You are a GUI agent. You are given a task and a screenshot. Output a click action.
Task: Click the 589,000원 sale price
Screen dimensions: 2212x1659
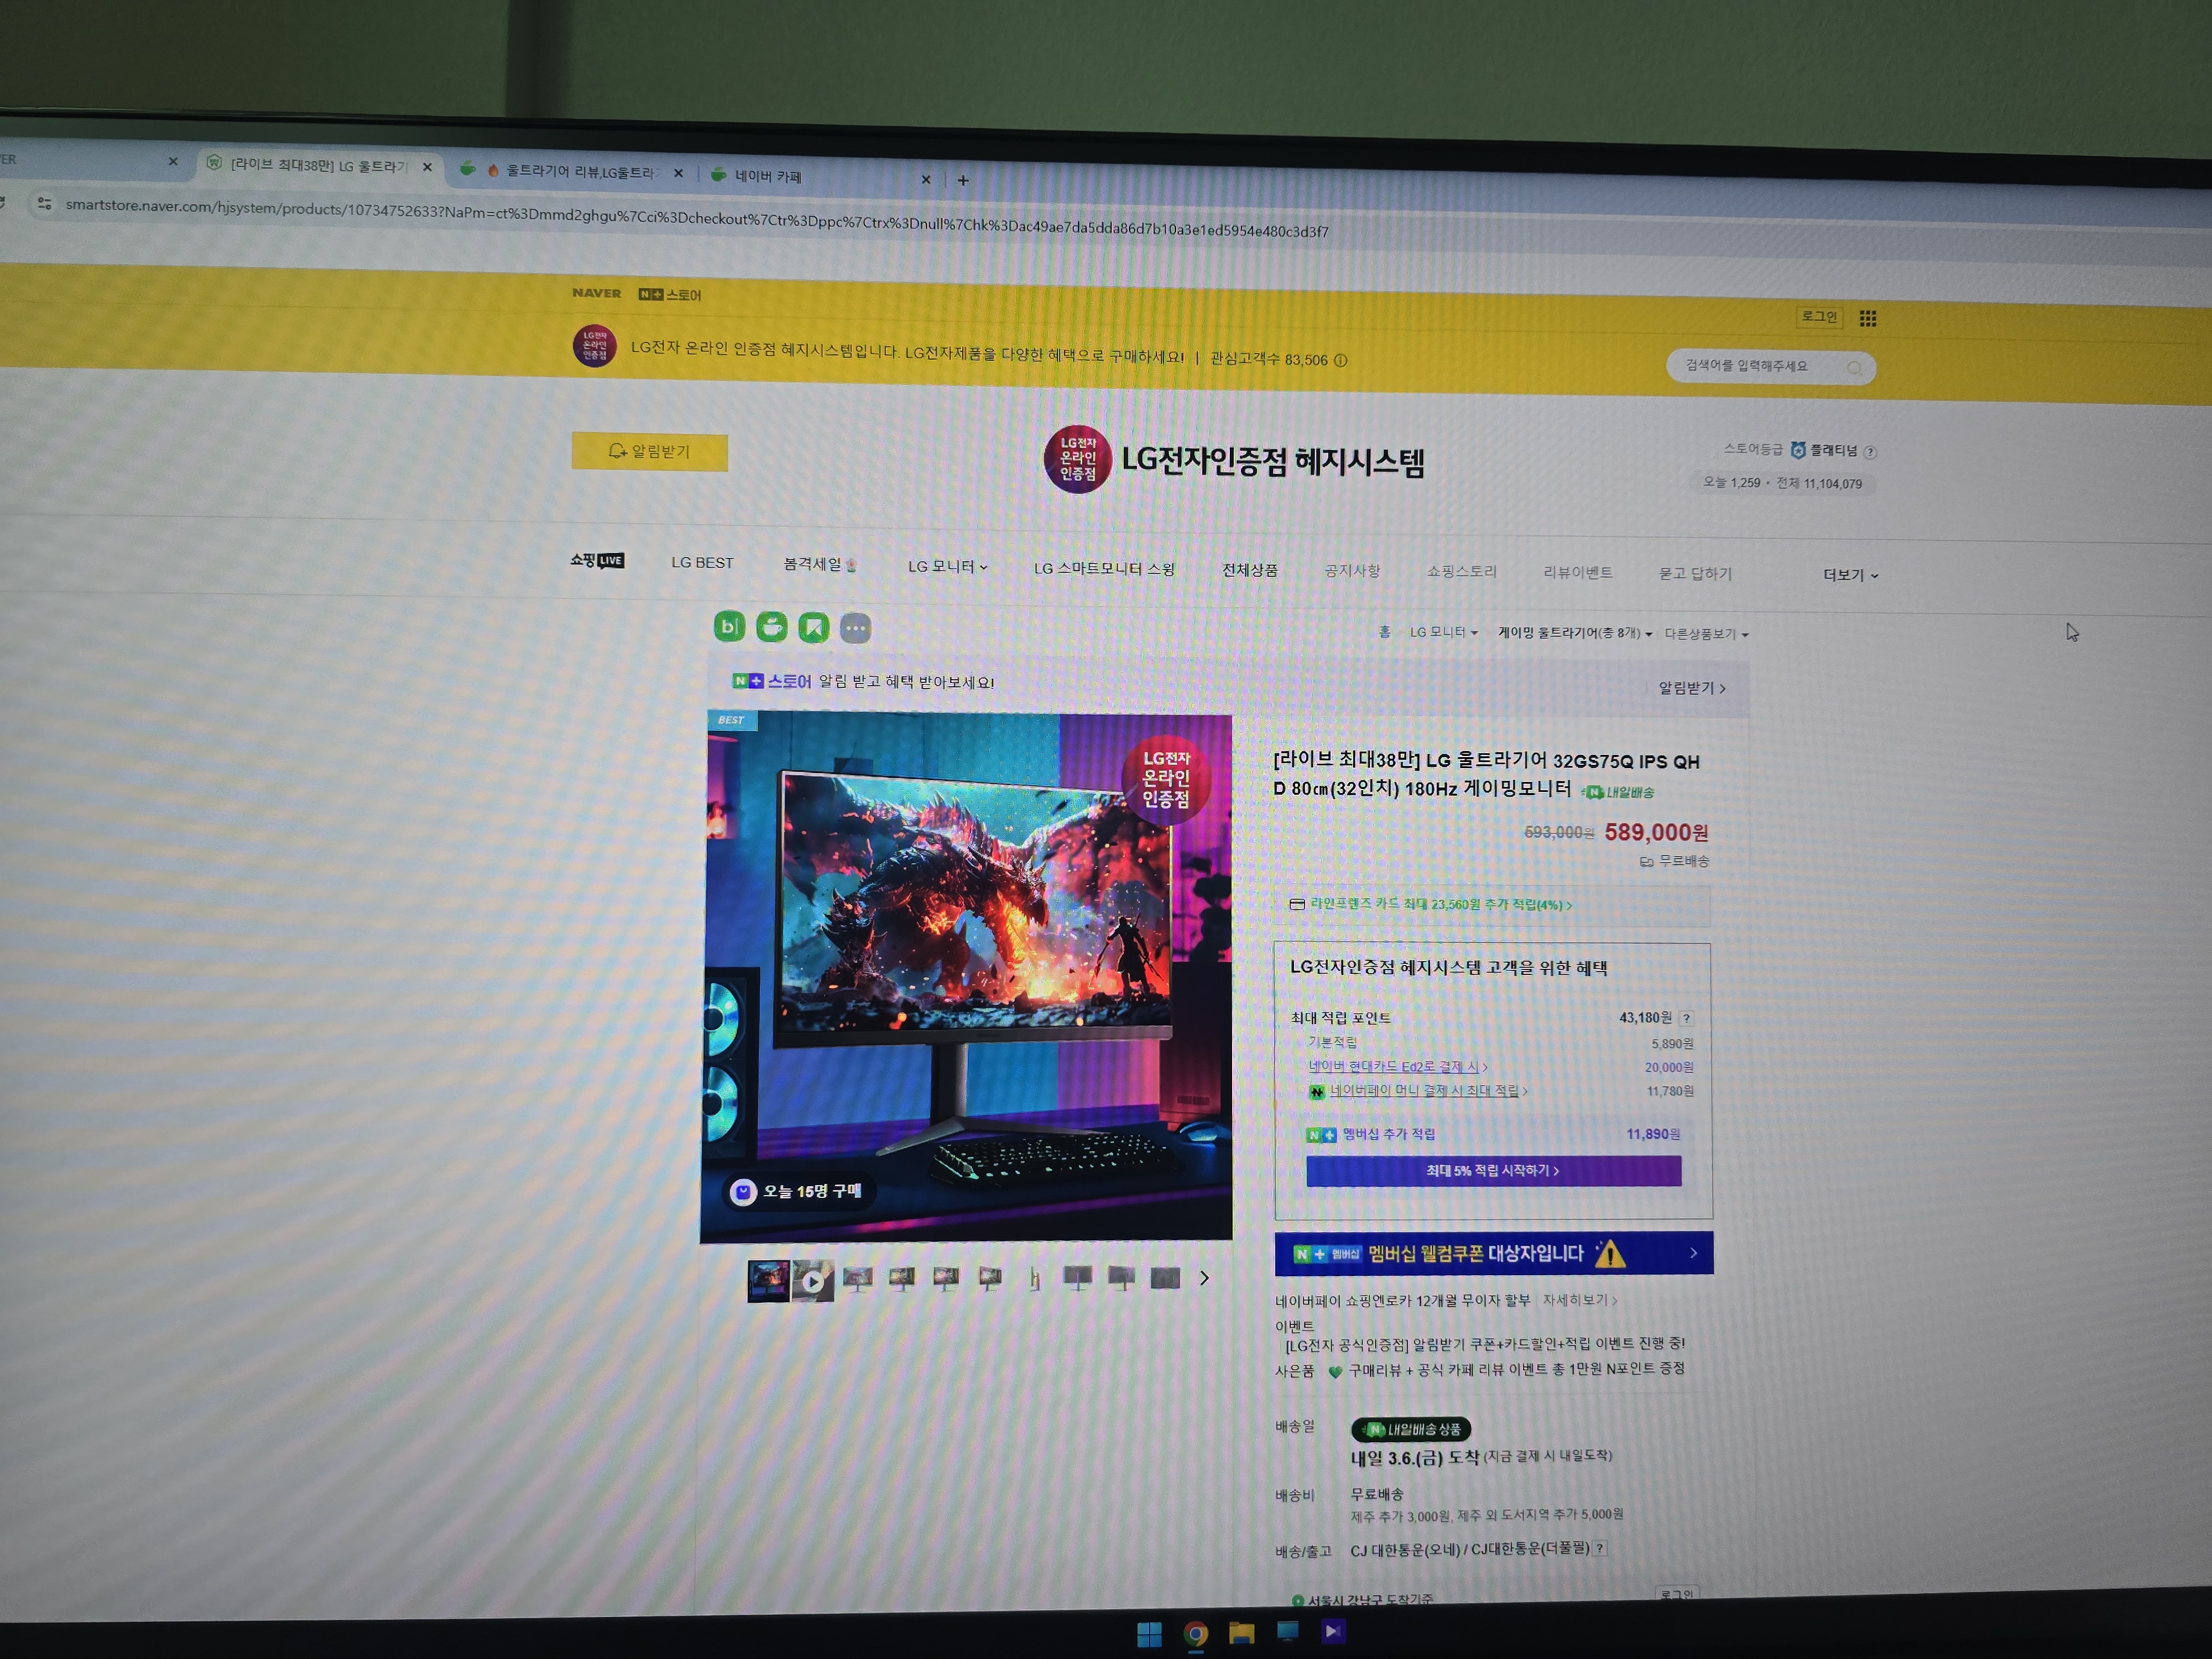click(x=1656, y=832)
